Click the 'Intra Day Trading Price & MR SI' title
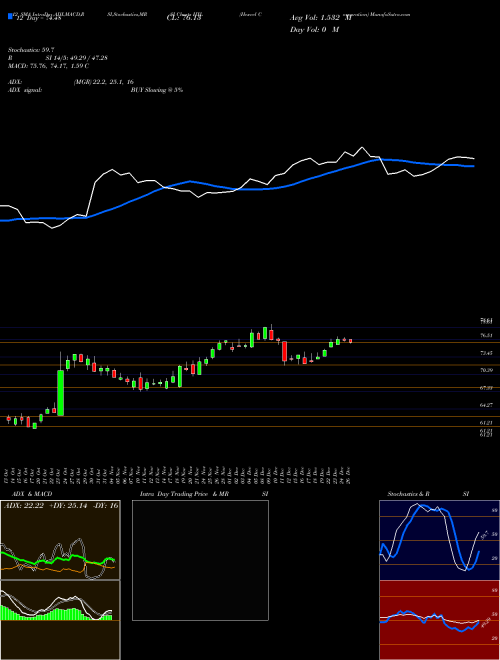The image size is (500, 660). (205, 494)
